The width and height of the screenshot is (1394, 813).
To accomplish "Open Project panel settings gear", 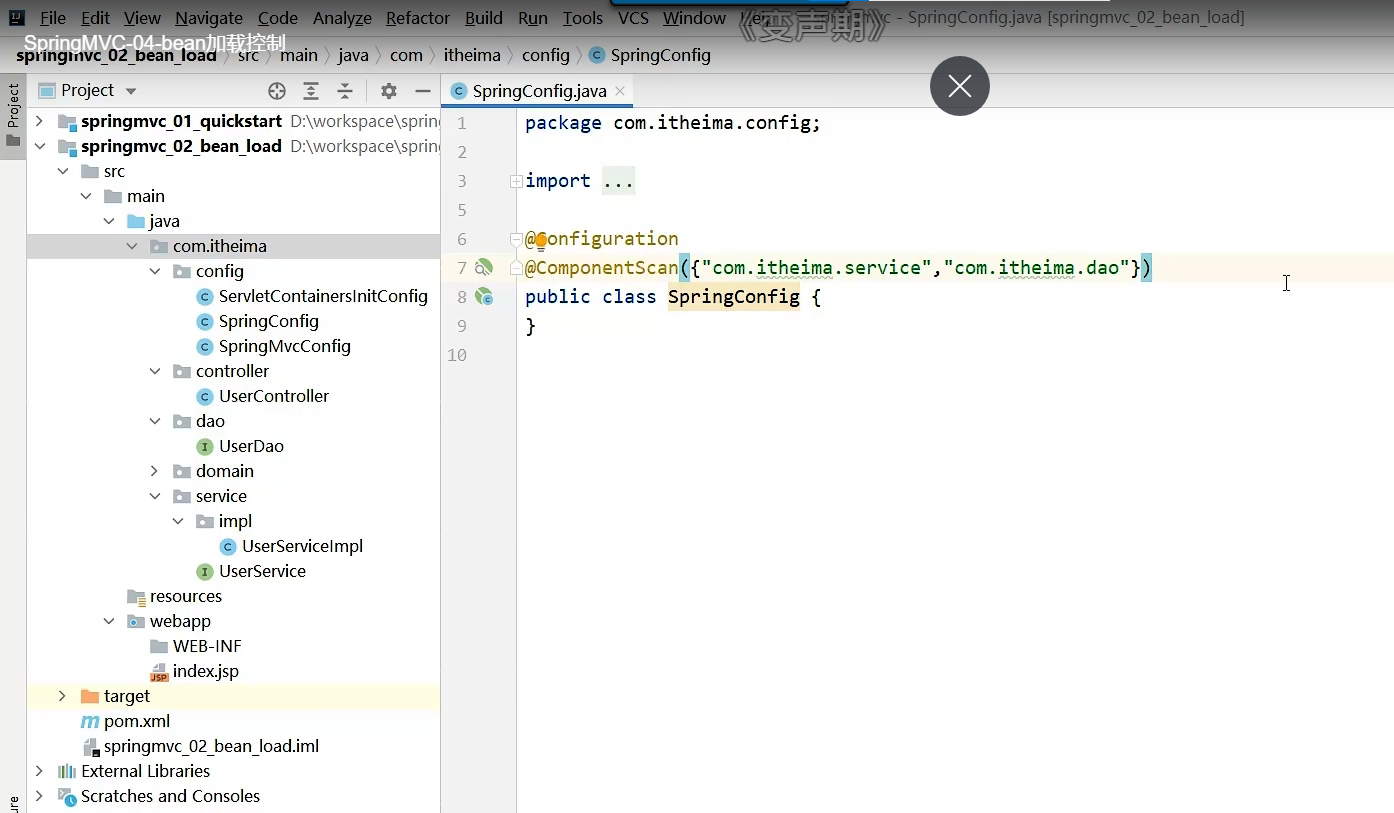I will coord(389,91).
